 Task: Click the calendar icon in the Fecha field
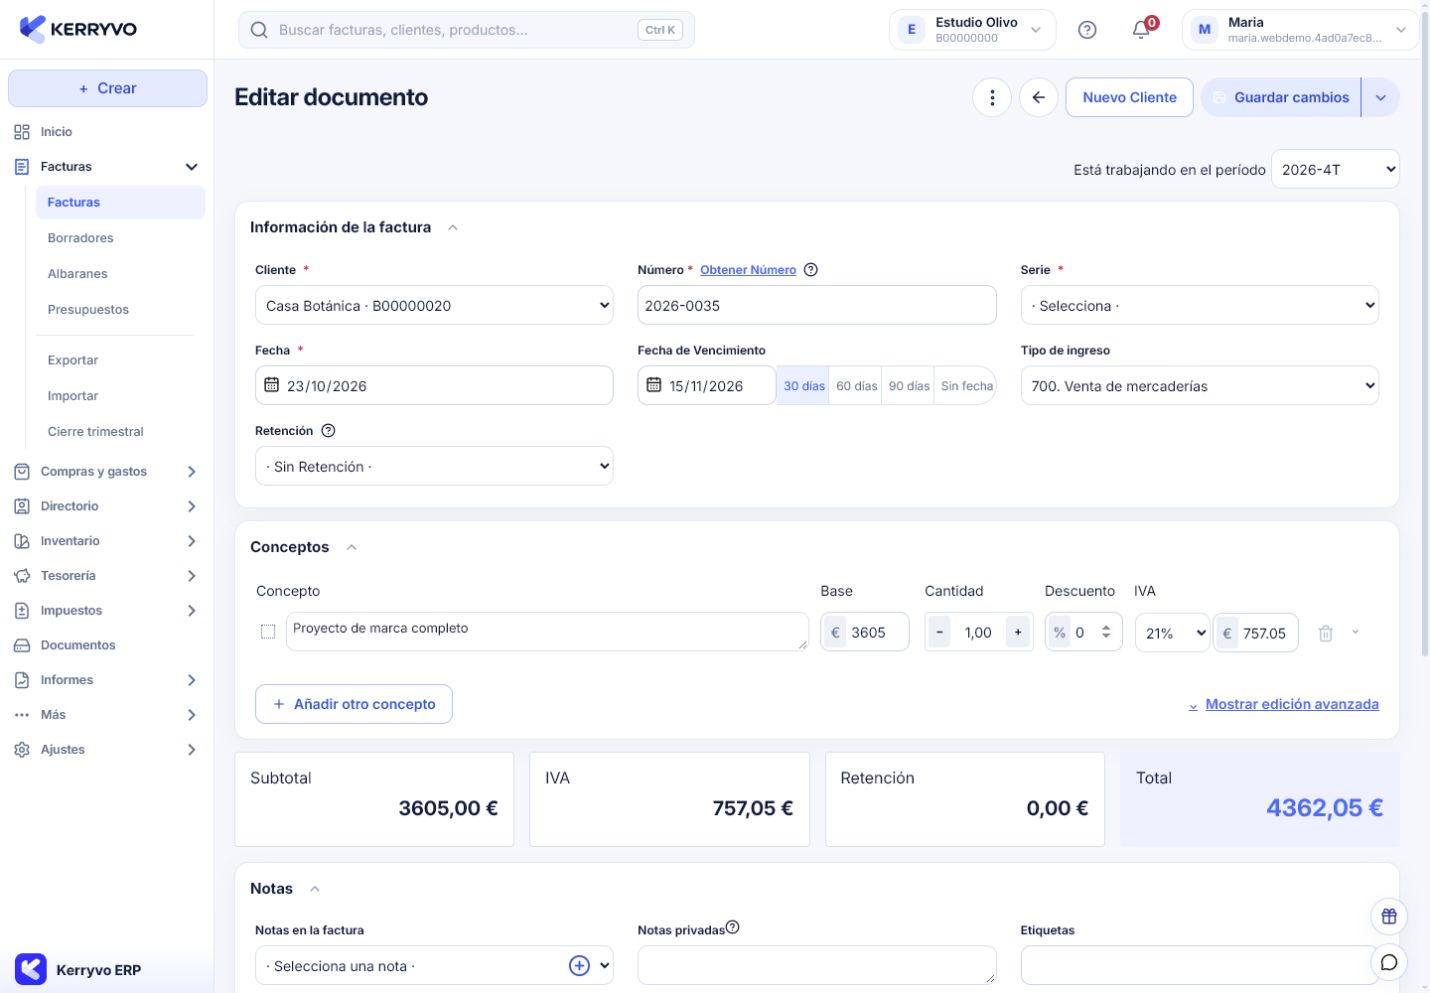point(272,385)
